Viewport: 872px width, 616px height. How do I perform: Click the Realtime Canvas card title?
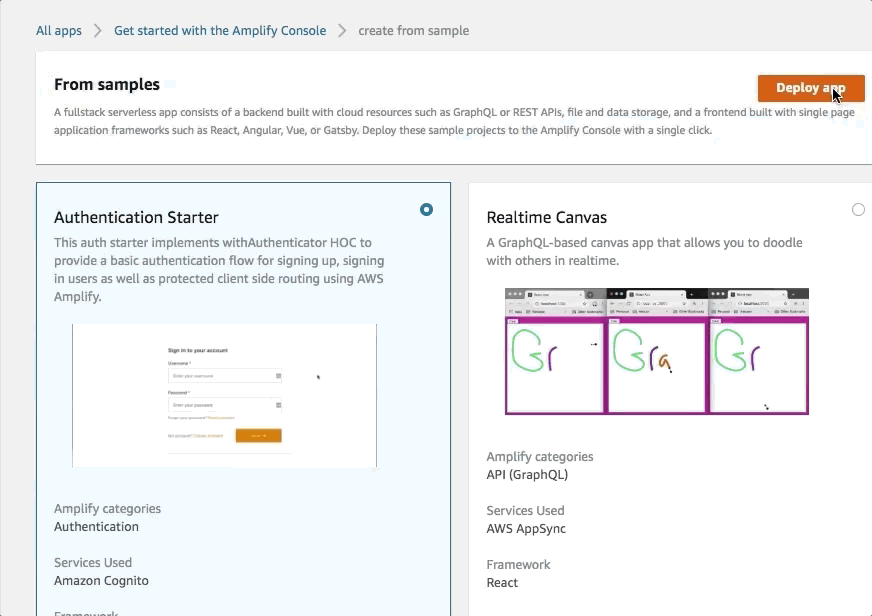[x=546, y=217]
